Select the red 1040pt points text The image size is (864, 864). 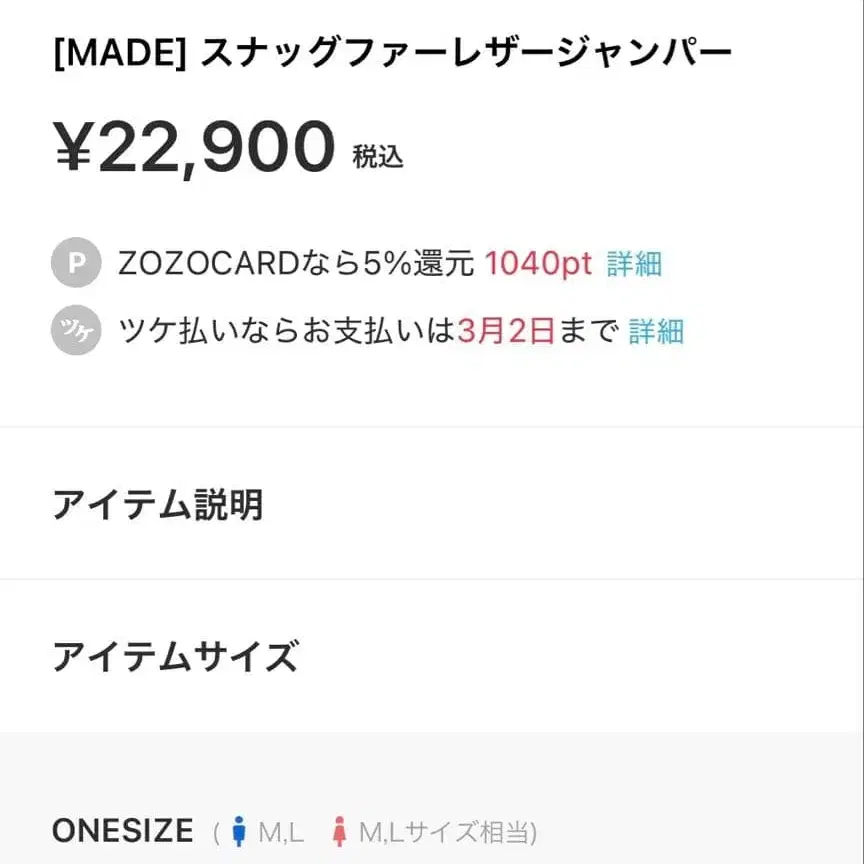539,264
